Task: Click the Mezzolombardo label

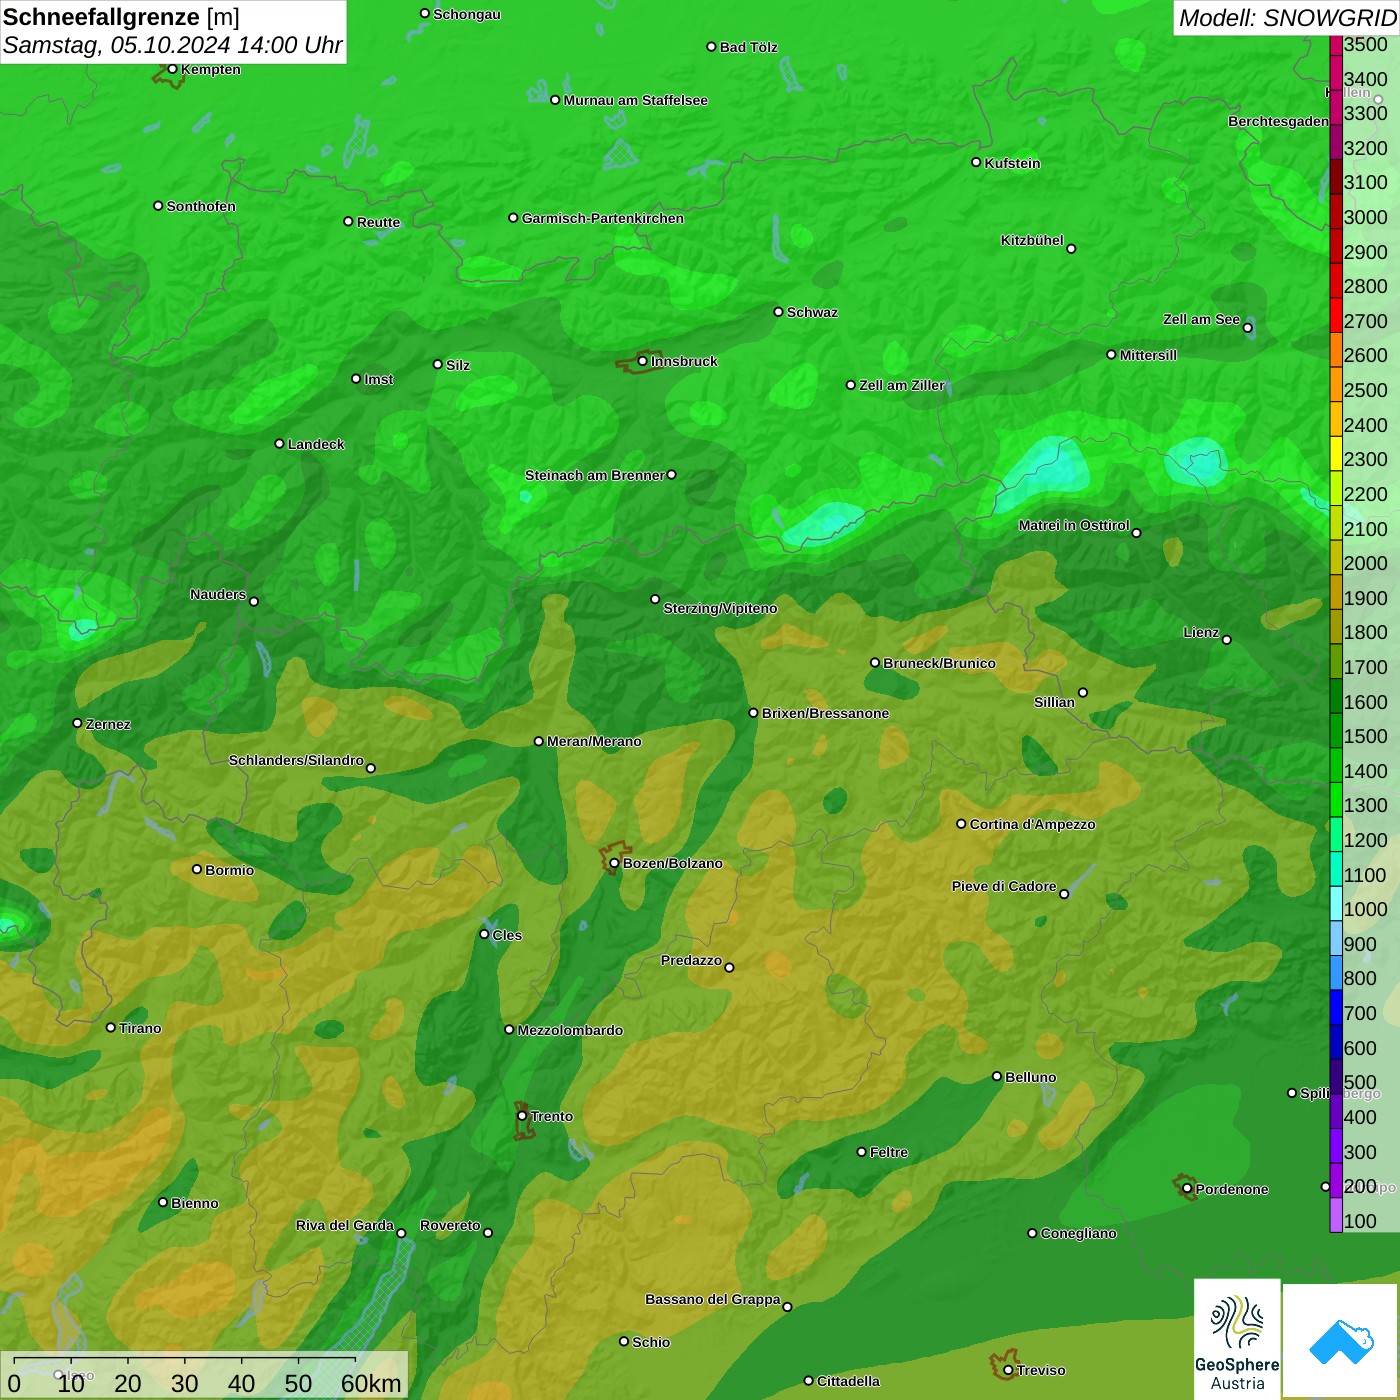Action: pos(570,1030)
